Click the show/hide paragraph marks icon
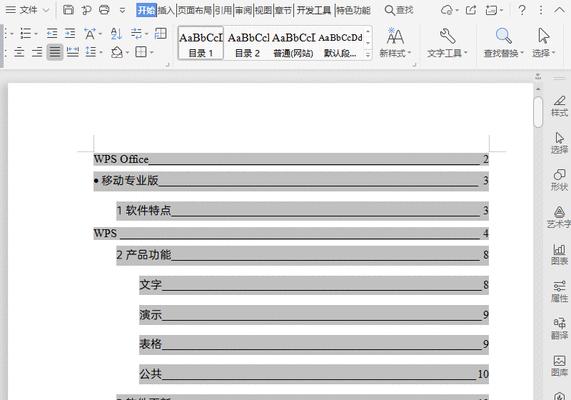571x400 pixels. 137,34
